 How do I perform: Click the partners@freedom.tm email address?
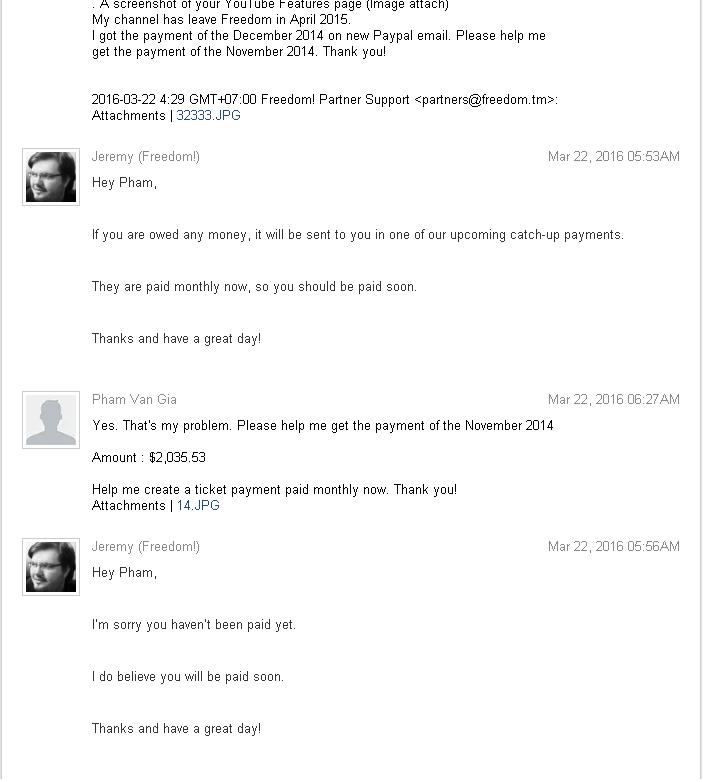[486, 100]
